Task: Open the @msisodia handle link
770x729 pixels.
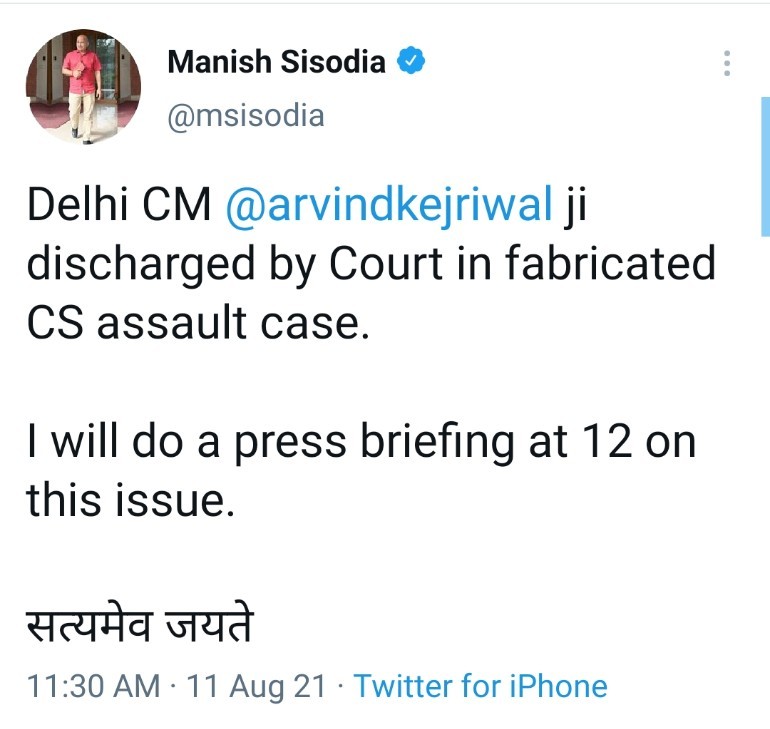Action: pyautogui.click(x=246, y=115)
